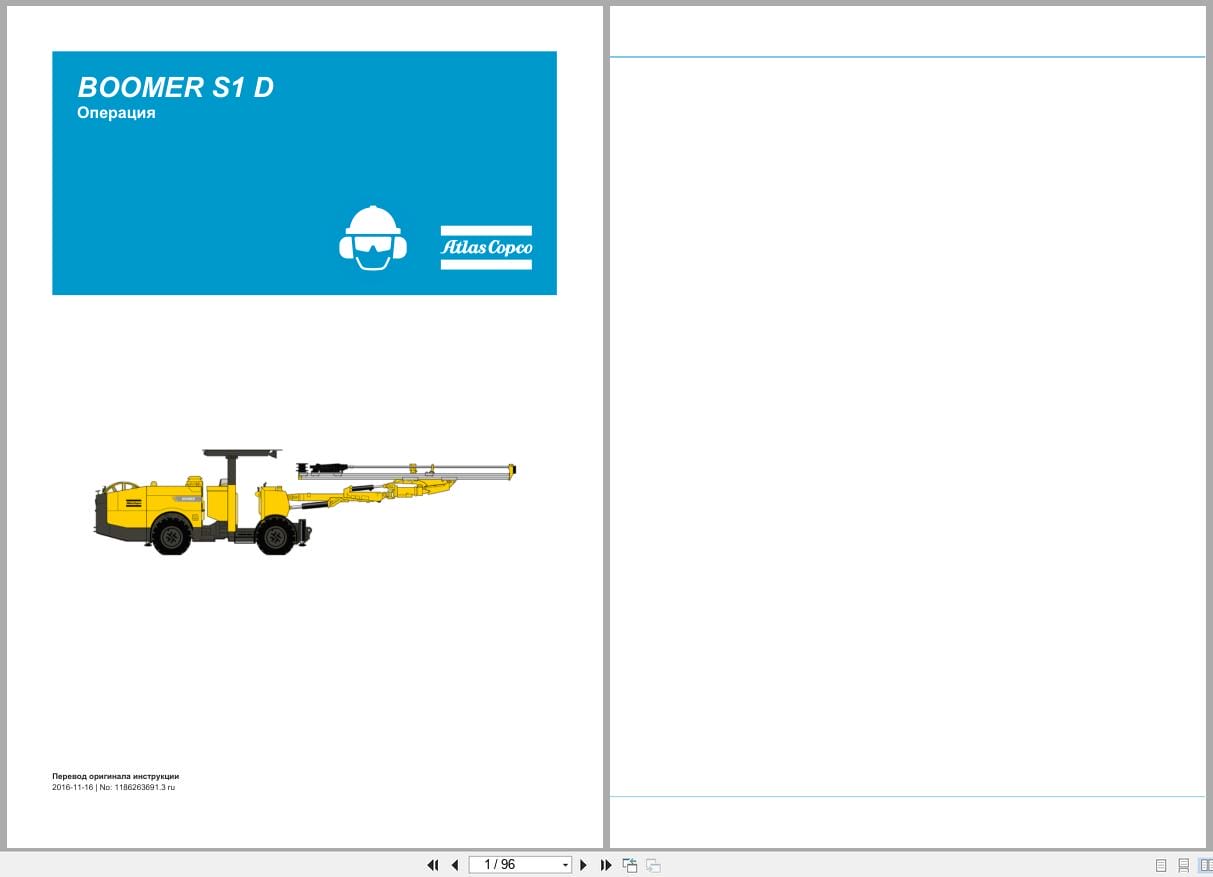
Task: Switch to single page view
Action: (x=1161, y=865)
